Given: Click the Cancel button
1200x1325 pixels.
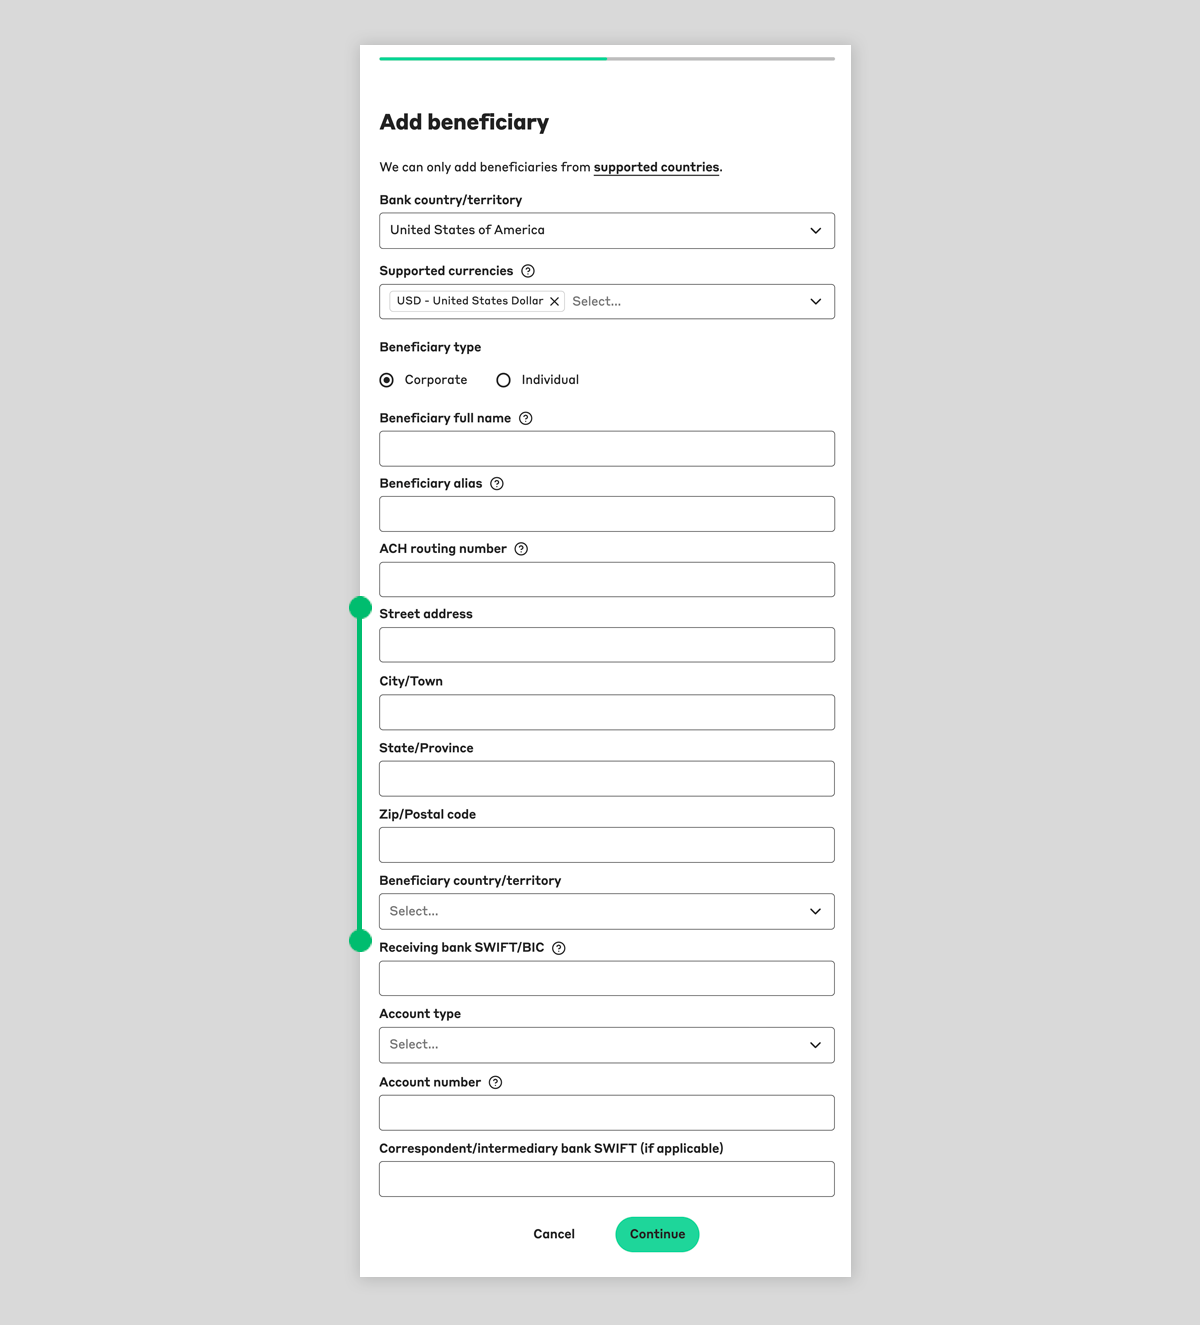Looking at the screenshot, I should (x=554, y=1234).
